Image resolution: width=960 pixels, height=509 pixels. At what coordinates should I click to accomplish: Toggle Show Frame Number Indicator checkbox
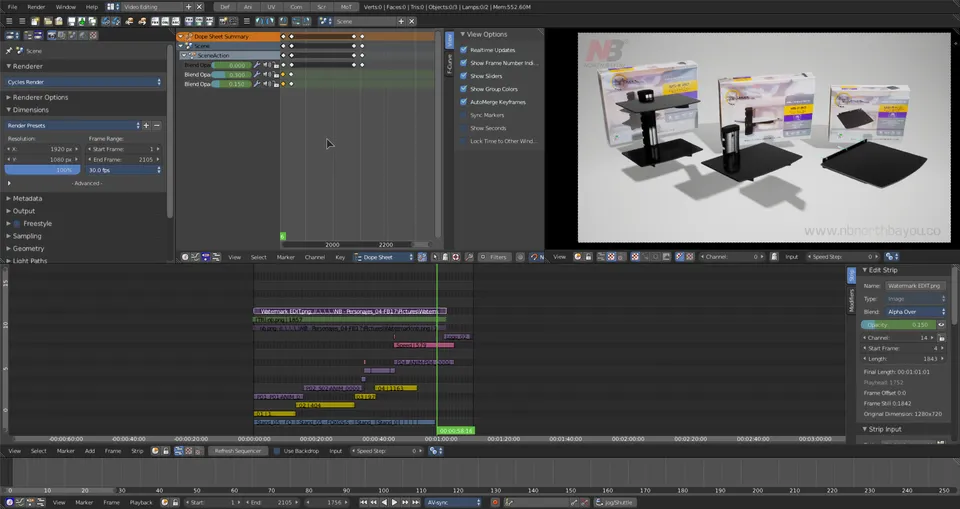pyautogui.click(x=463, y=63)
